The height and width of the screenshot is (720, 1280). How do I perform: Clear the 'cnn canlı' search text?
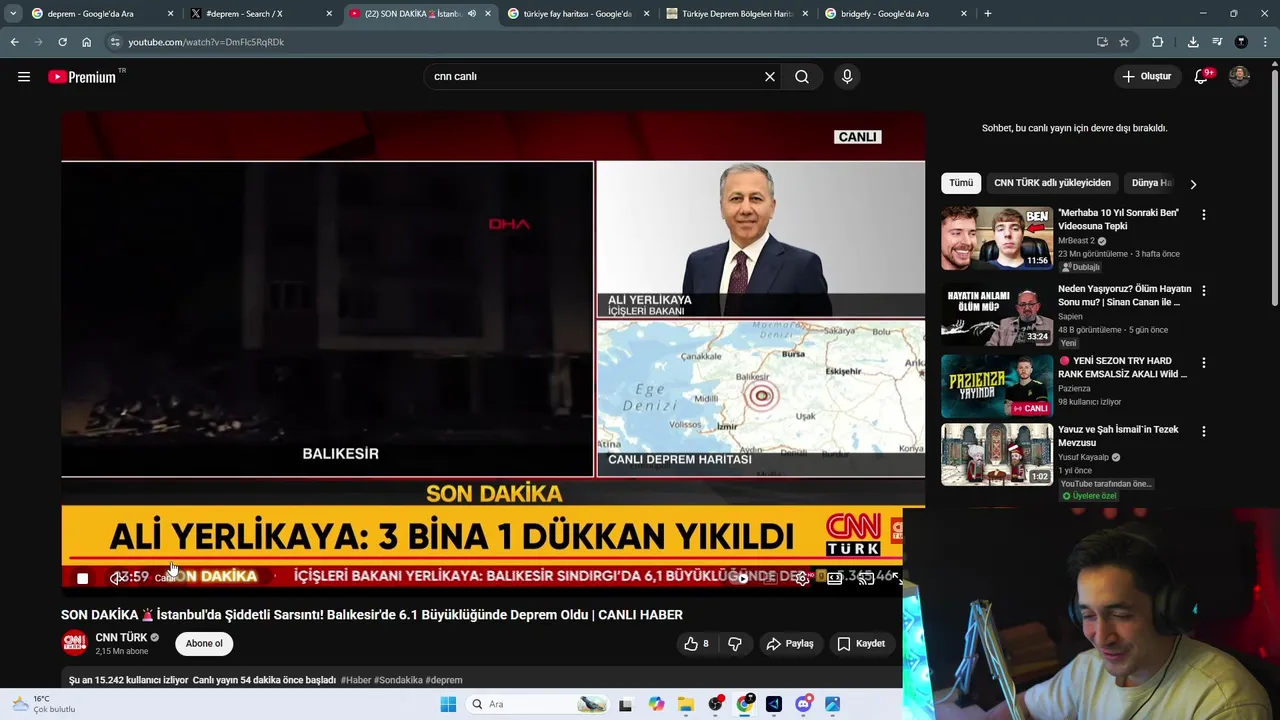770,77
